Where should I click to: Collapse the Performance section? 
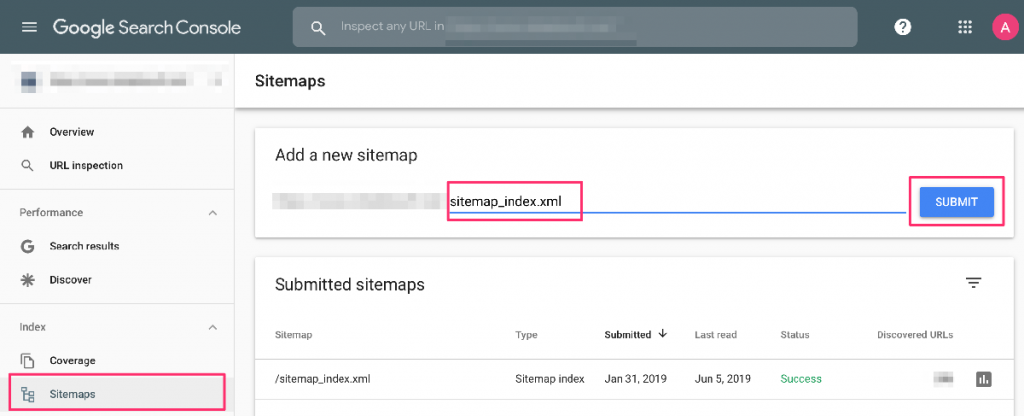212,213
